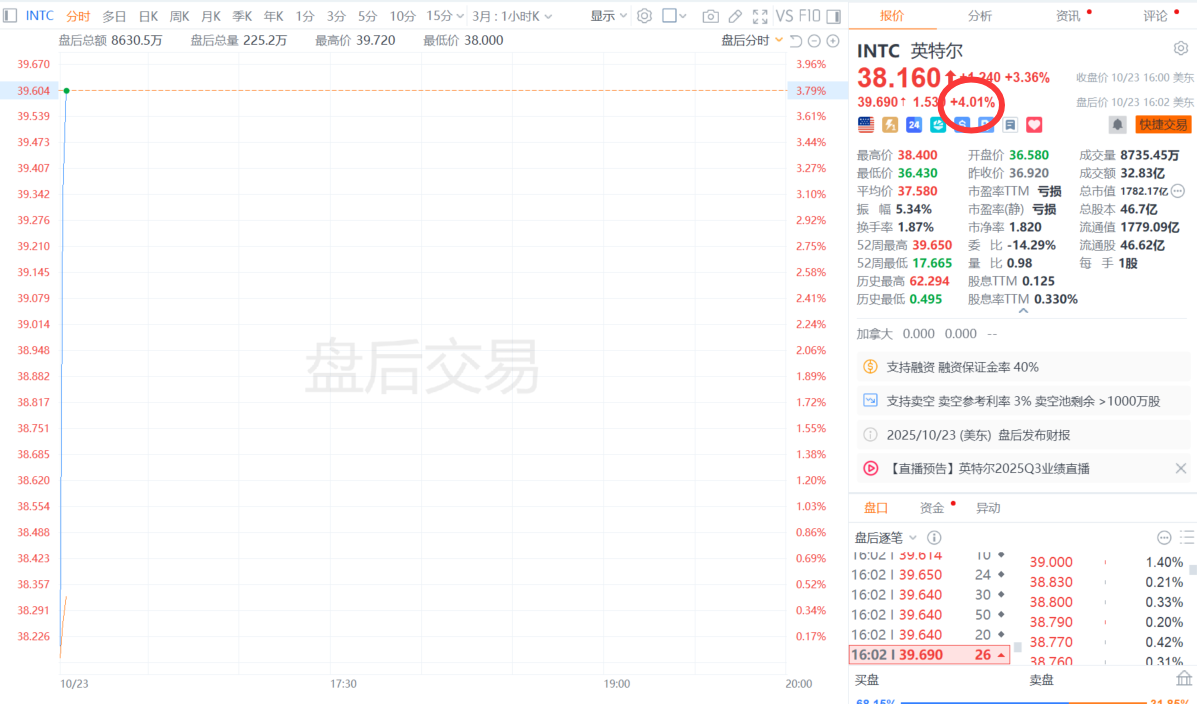Expand the 15分 interval dropdown
The width and height of the screenshot is (1197, 704).
click(x=445, y=16)
